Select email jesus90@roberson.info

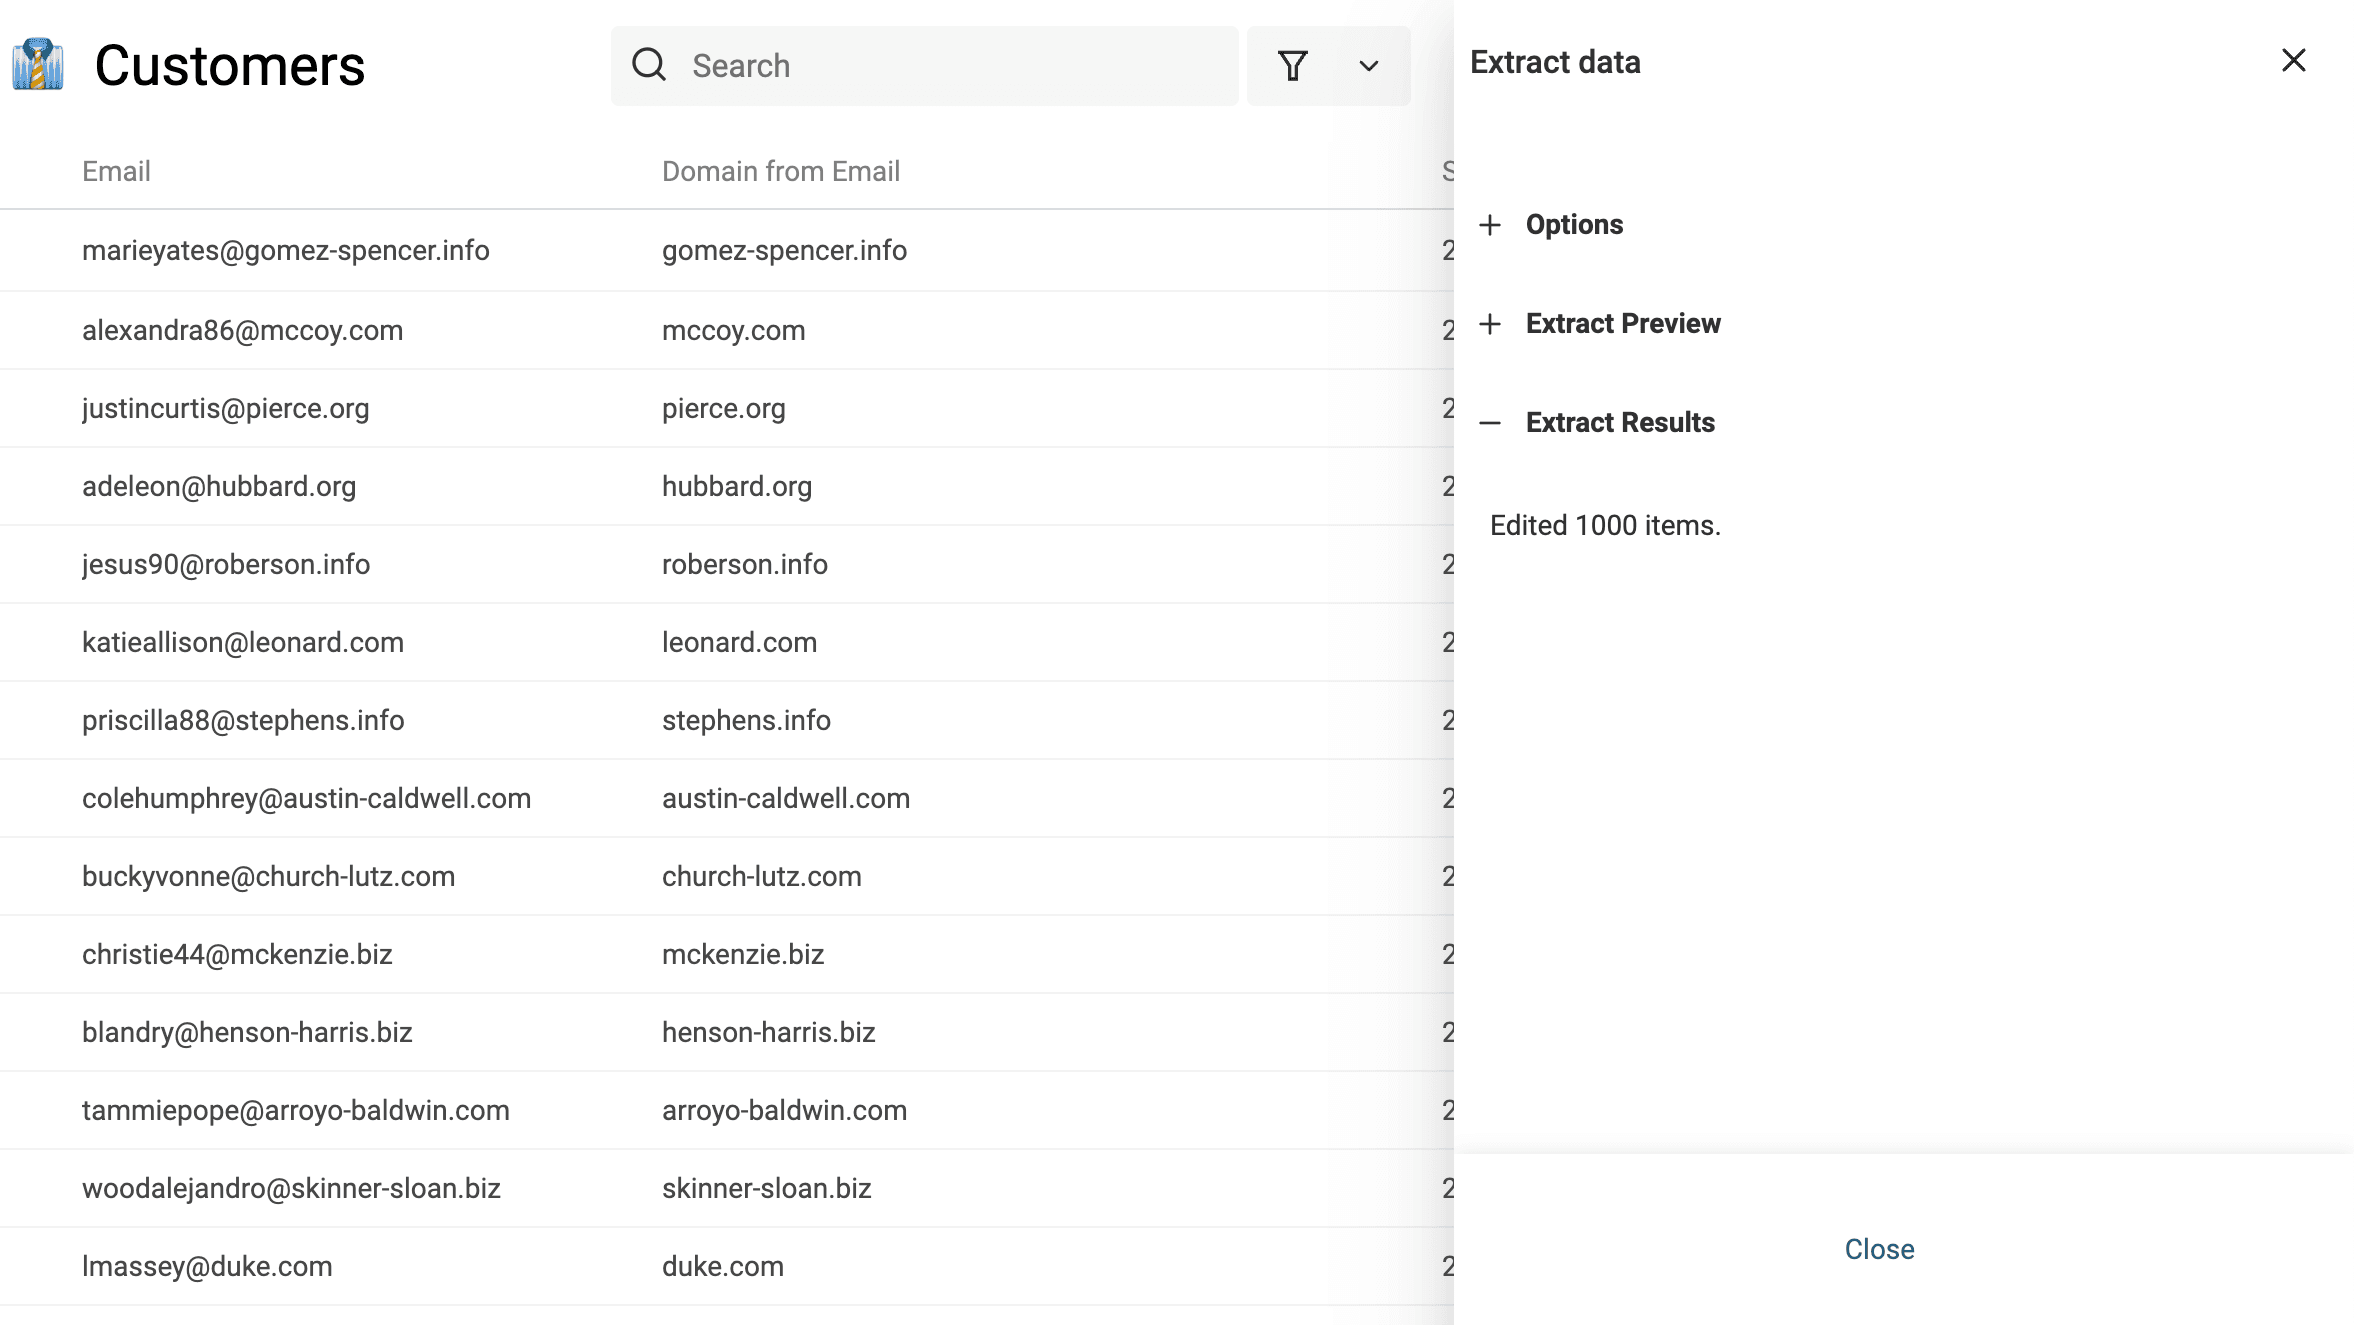[x=226, y=564]
